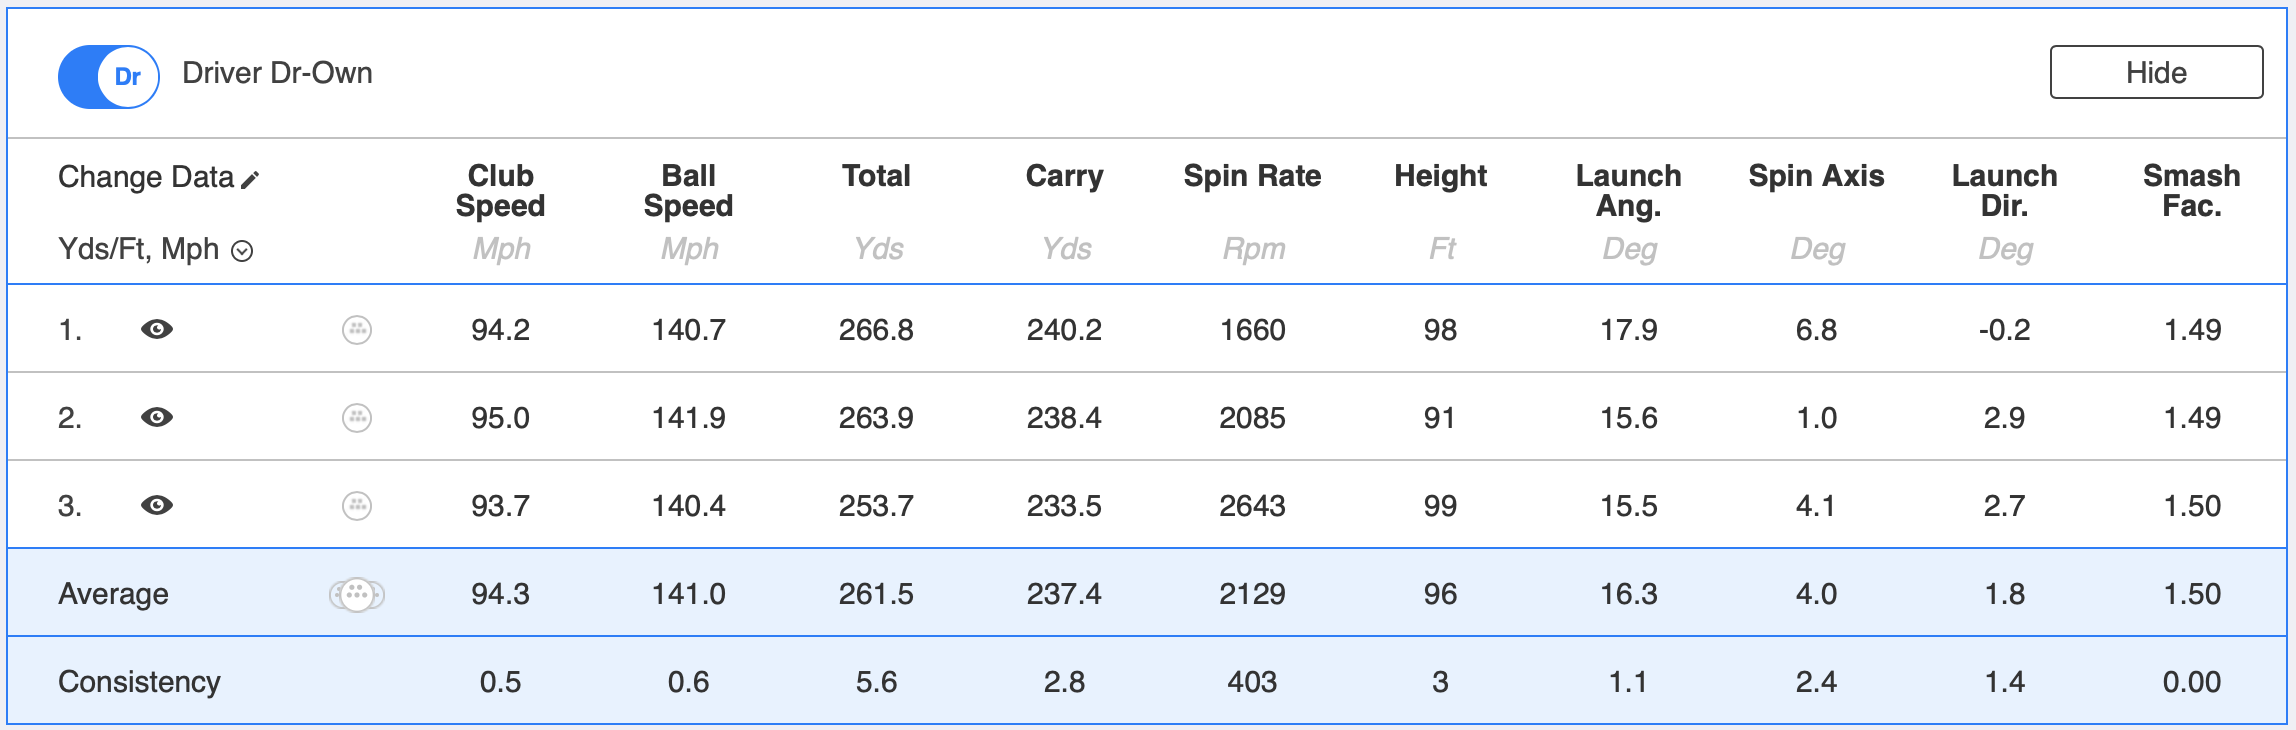The width and height of the screenshot is (2296, 730).
Task: Toggle visibility of shot 1 with eye icon
Action: (155, 328)
